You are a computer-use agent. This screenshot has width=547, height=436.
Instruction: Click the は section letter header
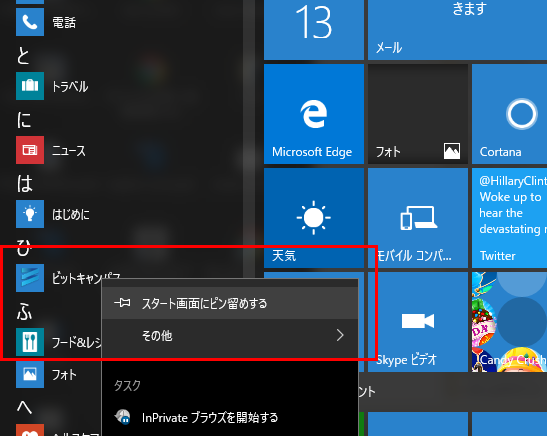click(x=24, y=183)
